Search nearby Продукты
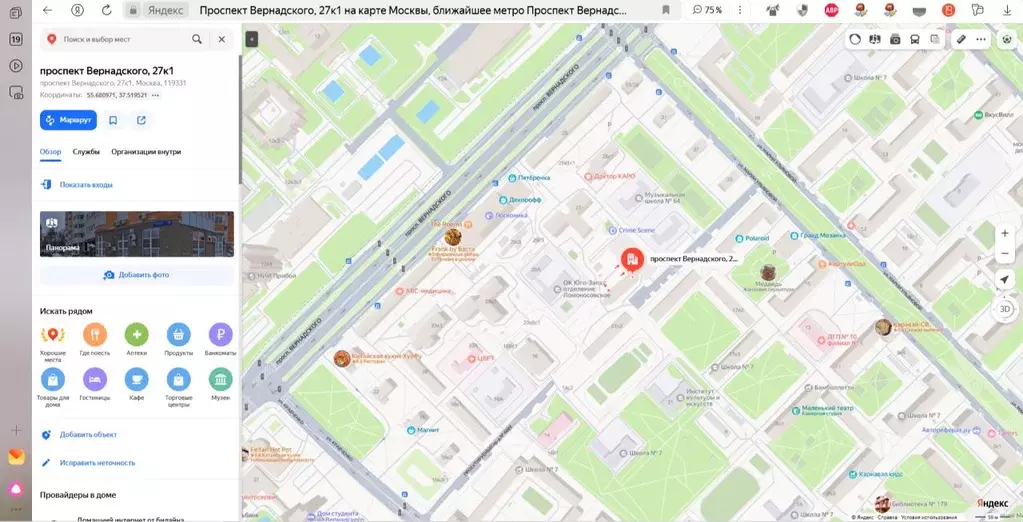1023x522 pixels. point(179,339)
